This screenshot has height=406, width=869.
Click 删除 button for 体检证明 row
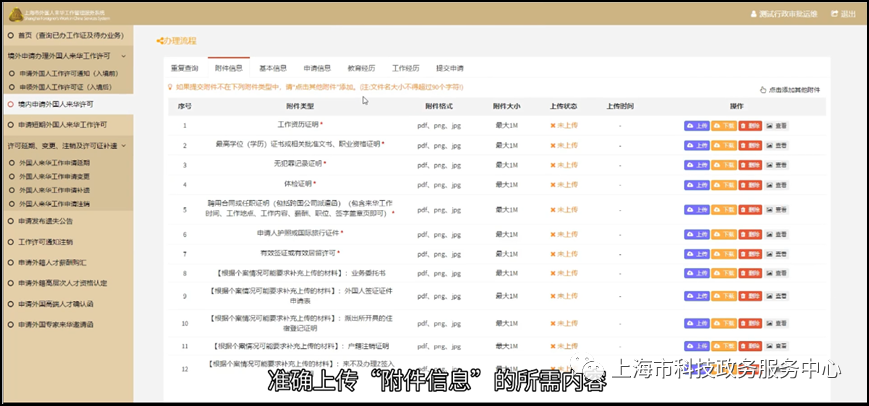point(750,184)
